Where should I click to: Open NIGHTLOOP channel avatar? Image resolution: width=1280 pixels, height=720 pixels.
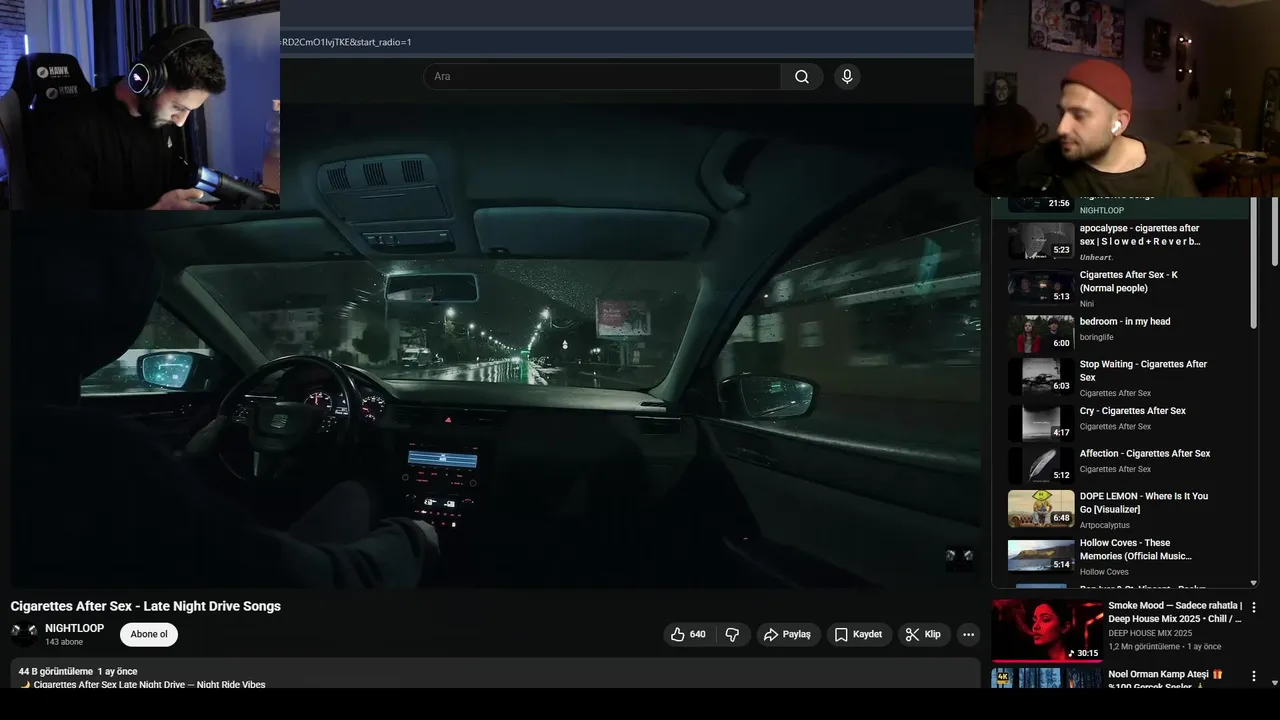pyautogui.click(x=24, y=634)
